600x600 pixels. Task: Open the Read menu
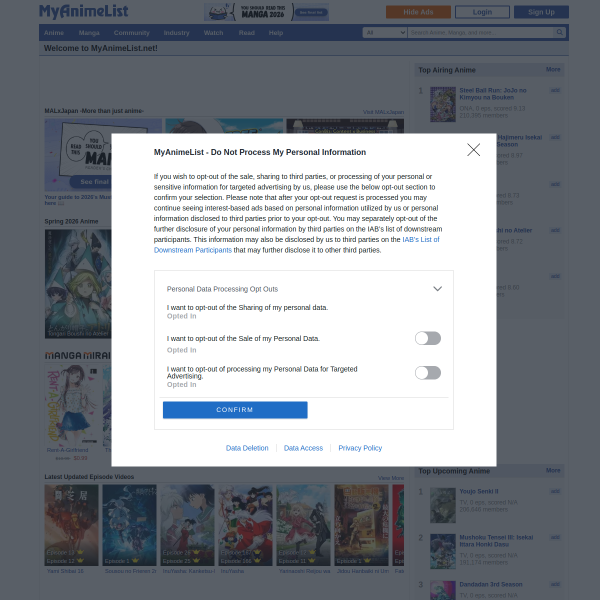point(246,33)
